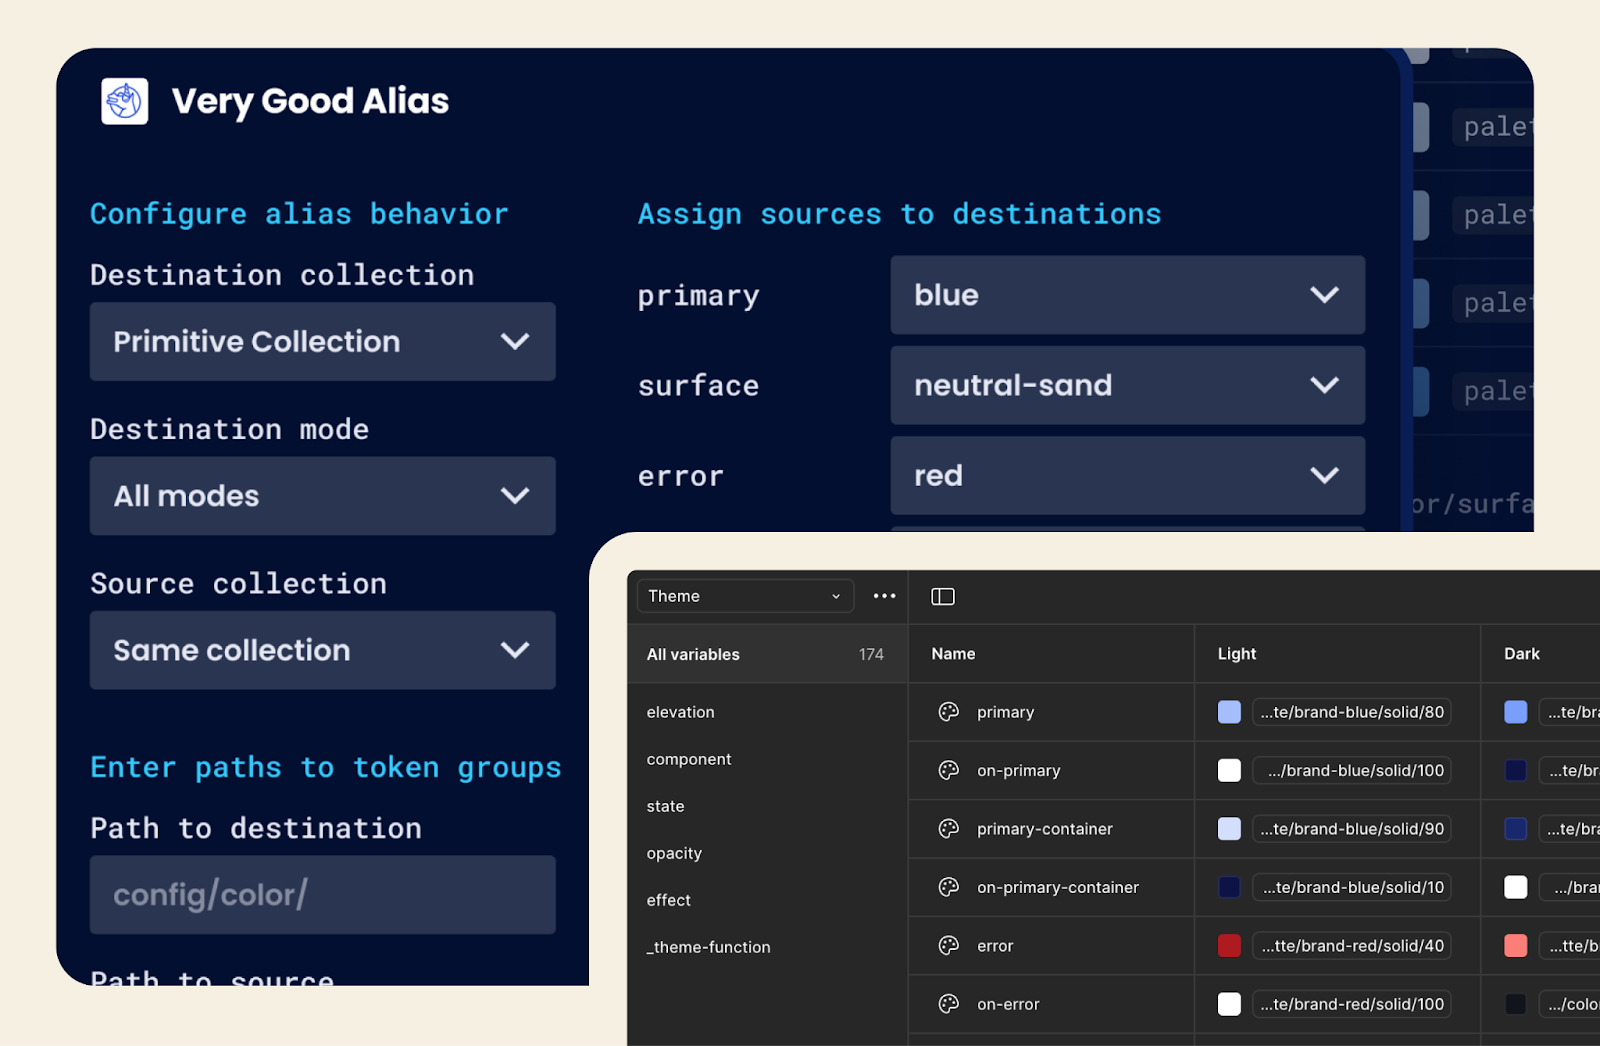Open the Theme collection selector

pos(745,596)
